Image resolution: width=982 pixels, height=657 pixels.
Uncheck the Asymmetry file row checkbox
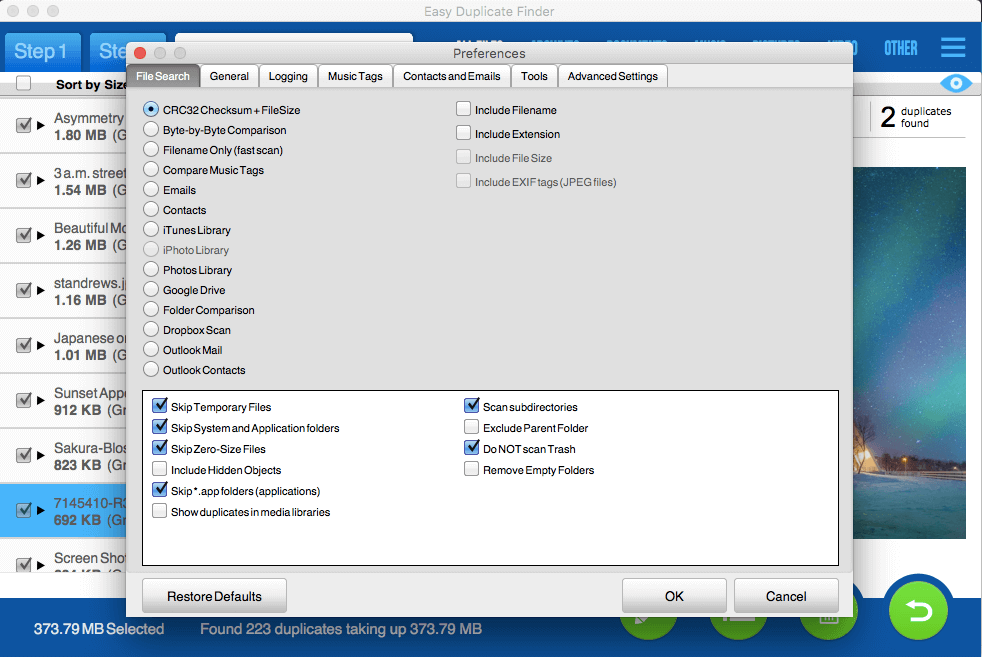click(x=24, y=125)
